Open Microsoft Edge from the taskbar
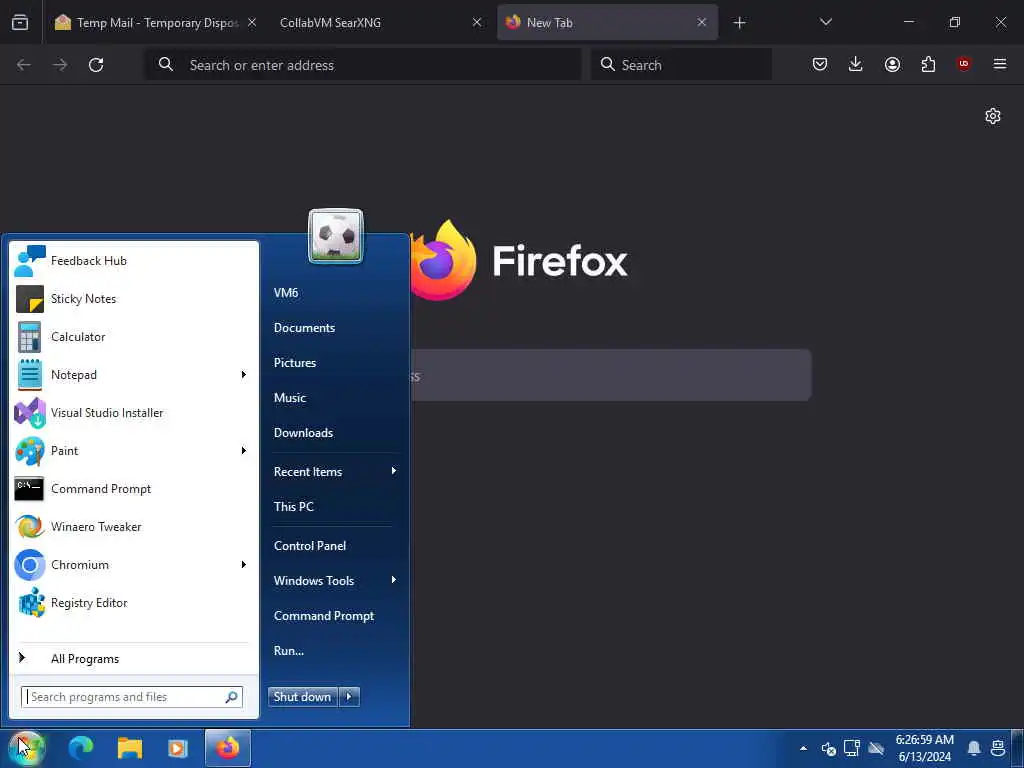Image resolution: width=1024 pixels, height=768 pixels. 81,748
